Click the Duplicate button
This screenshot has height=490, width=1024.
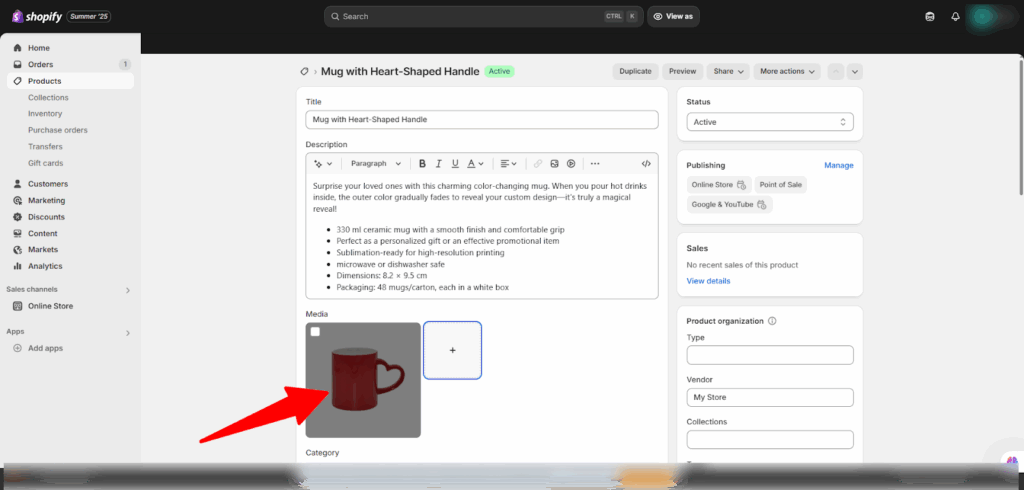635,72
